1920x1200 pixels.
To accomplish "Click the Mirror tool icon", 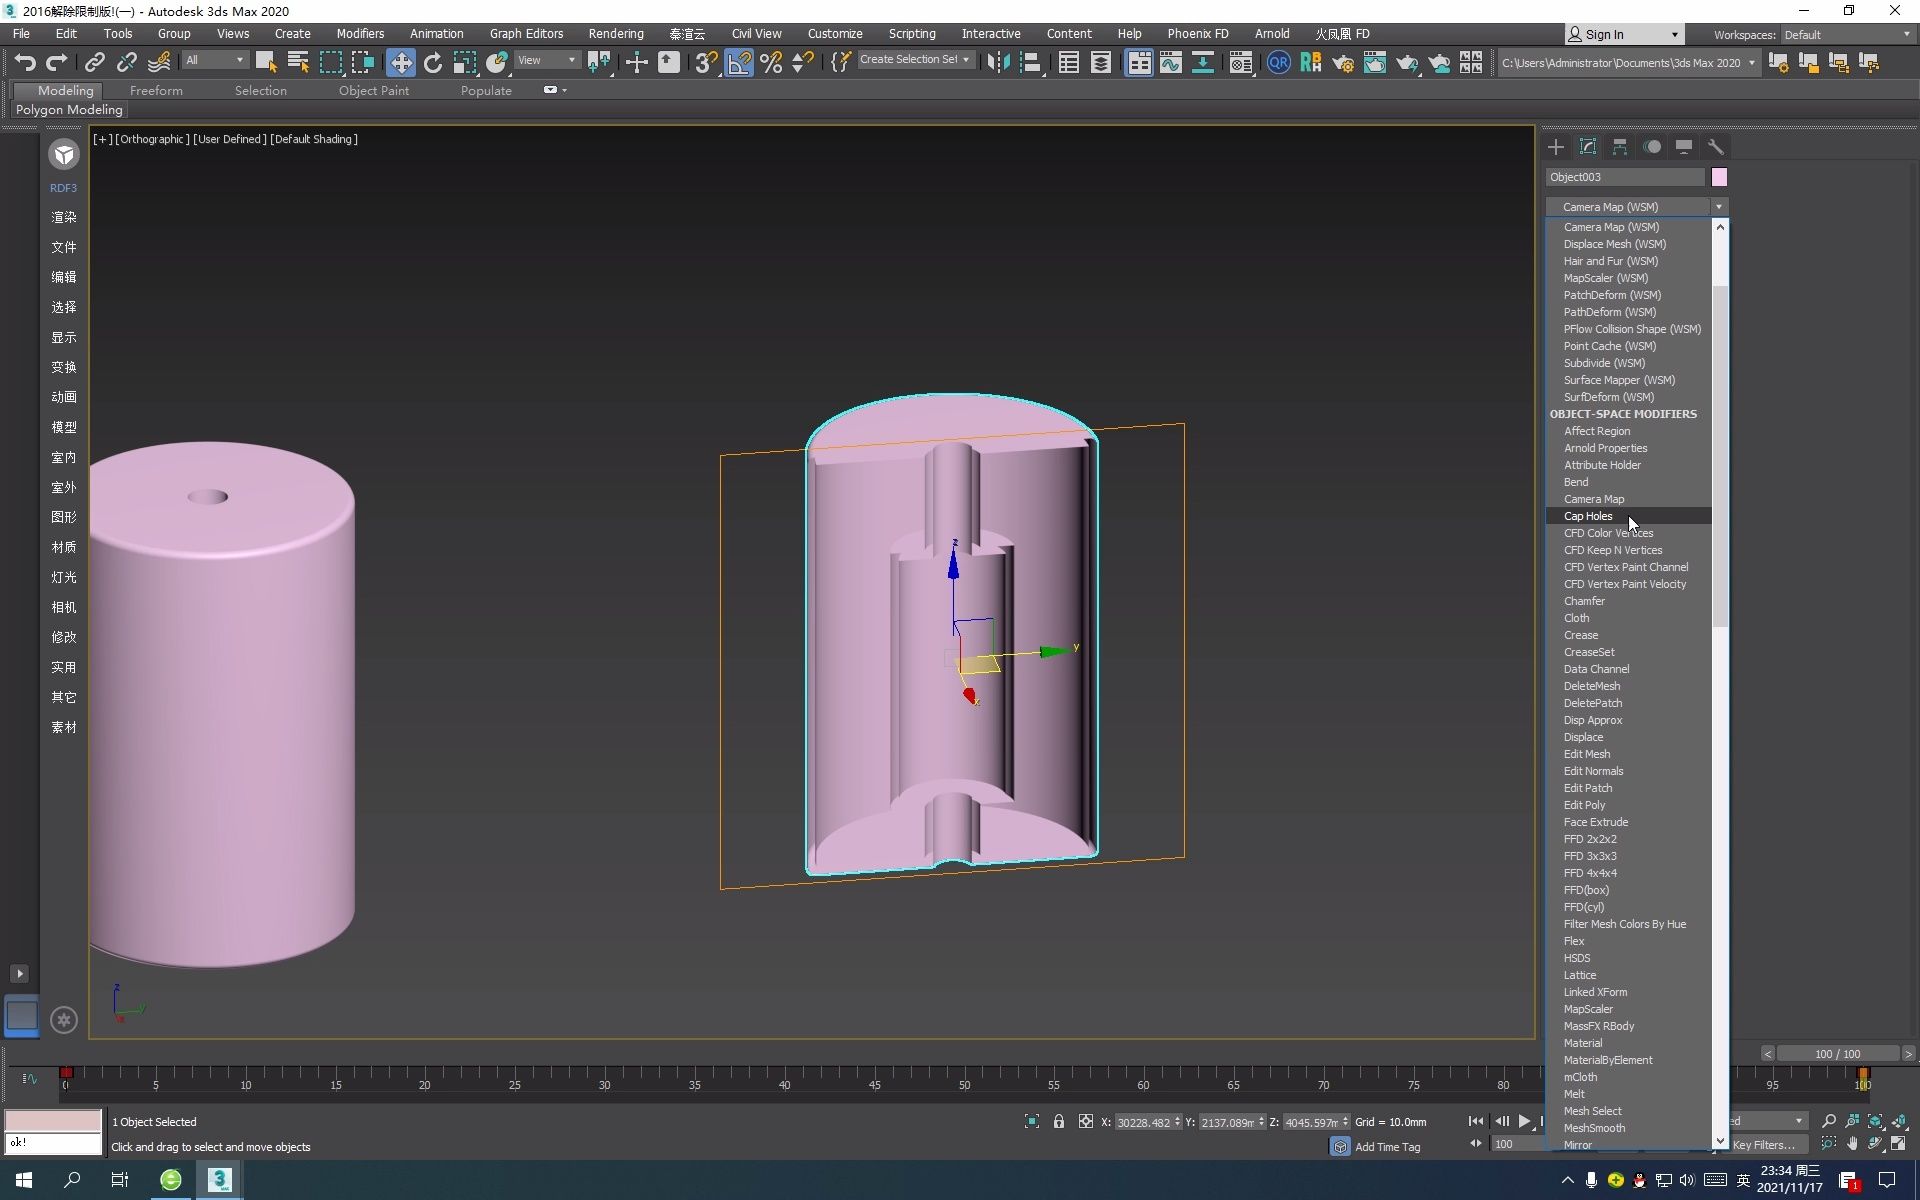I will [997, 63].
